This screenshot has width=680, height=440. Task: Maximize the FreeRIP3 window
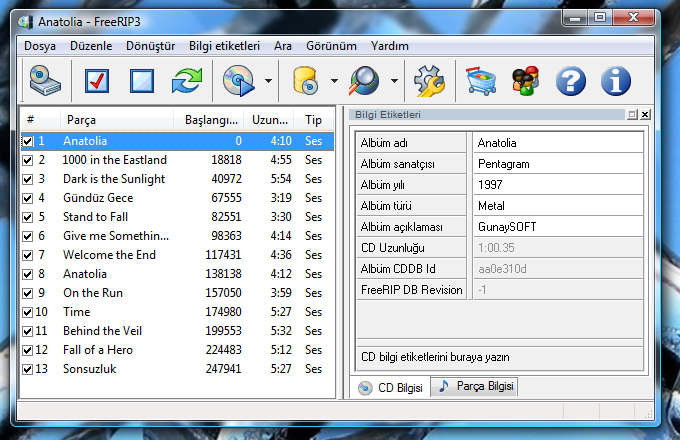point(600,18)
